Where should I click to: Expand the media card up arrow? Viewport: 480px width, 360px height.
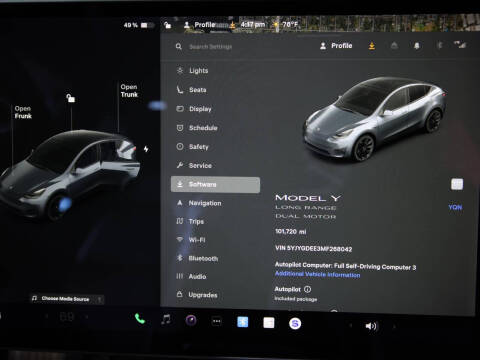click(100, 299)
